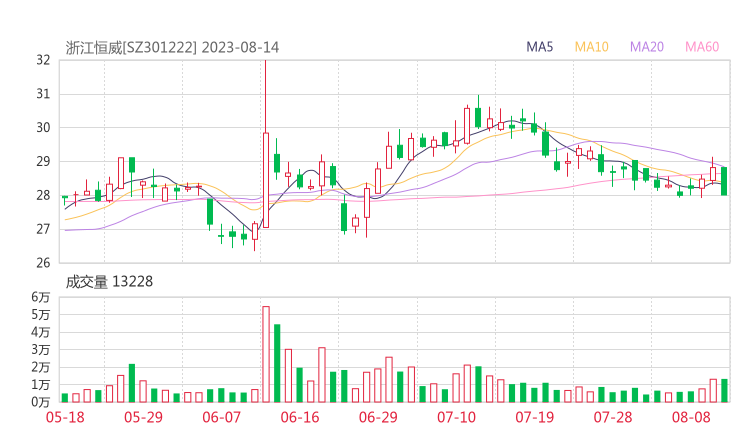The height and width of the screenshot is (440, 740).
Task: Click the MA20 legend label
Action: [x=647, y=47]
